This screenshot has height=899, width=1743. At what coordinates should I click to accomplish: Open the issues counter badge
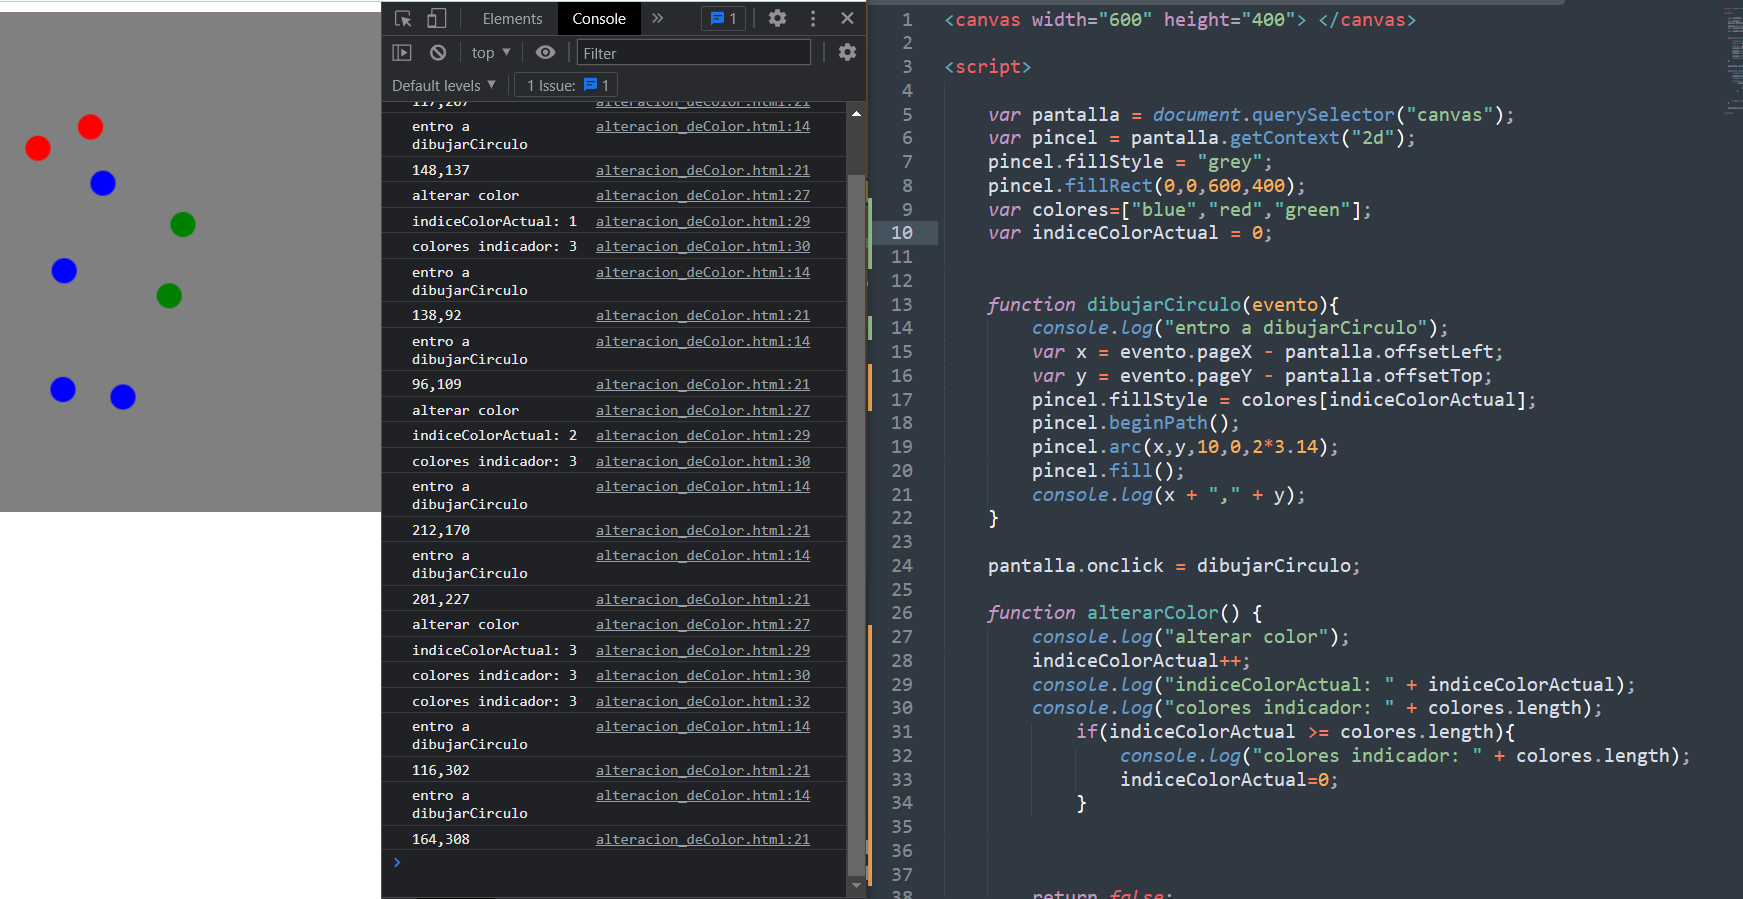pos(723,18)
